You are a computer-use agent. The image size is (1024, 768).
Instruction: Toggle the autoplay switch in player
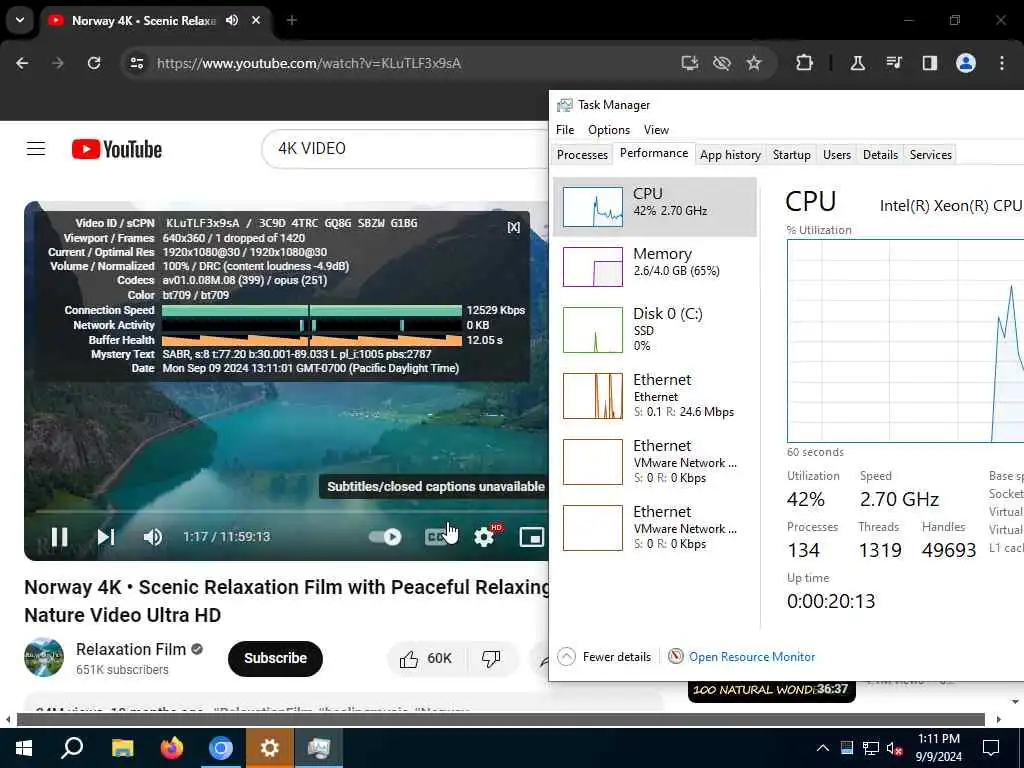pyautogui.click(x=385, y=537)
